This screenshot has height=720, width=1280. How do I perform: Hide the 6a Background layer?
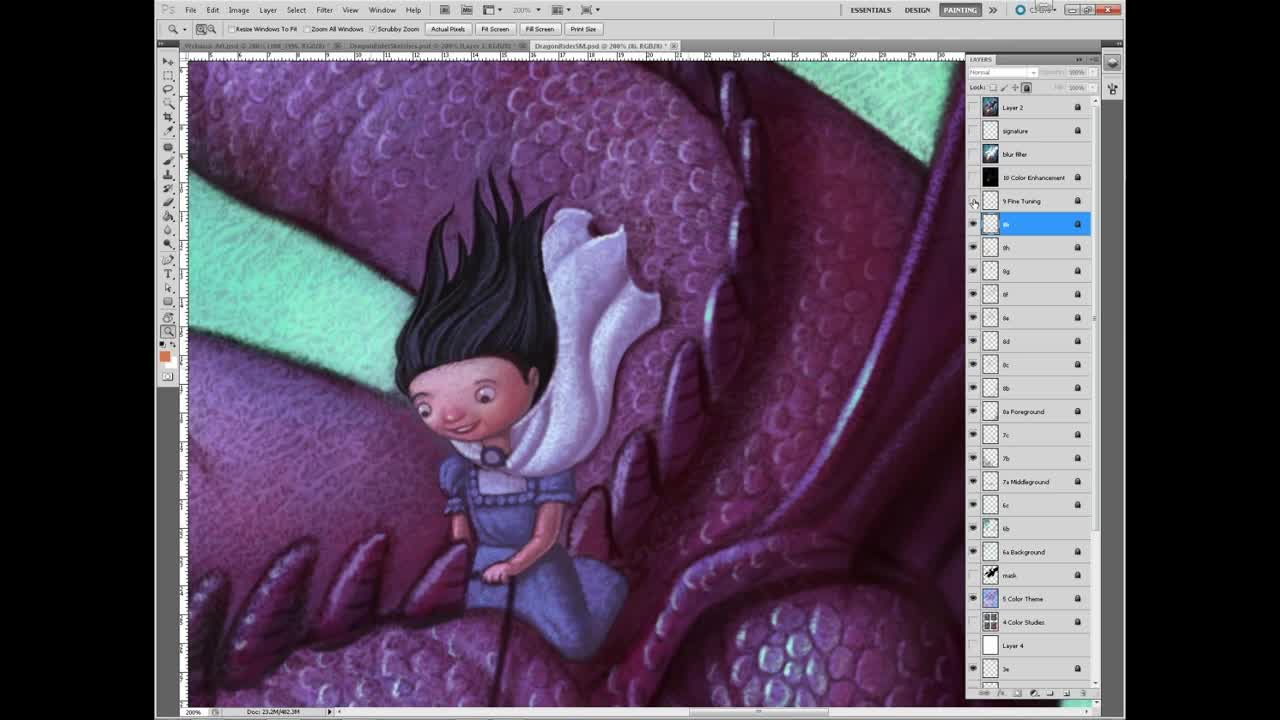click(x=974, y=551)
